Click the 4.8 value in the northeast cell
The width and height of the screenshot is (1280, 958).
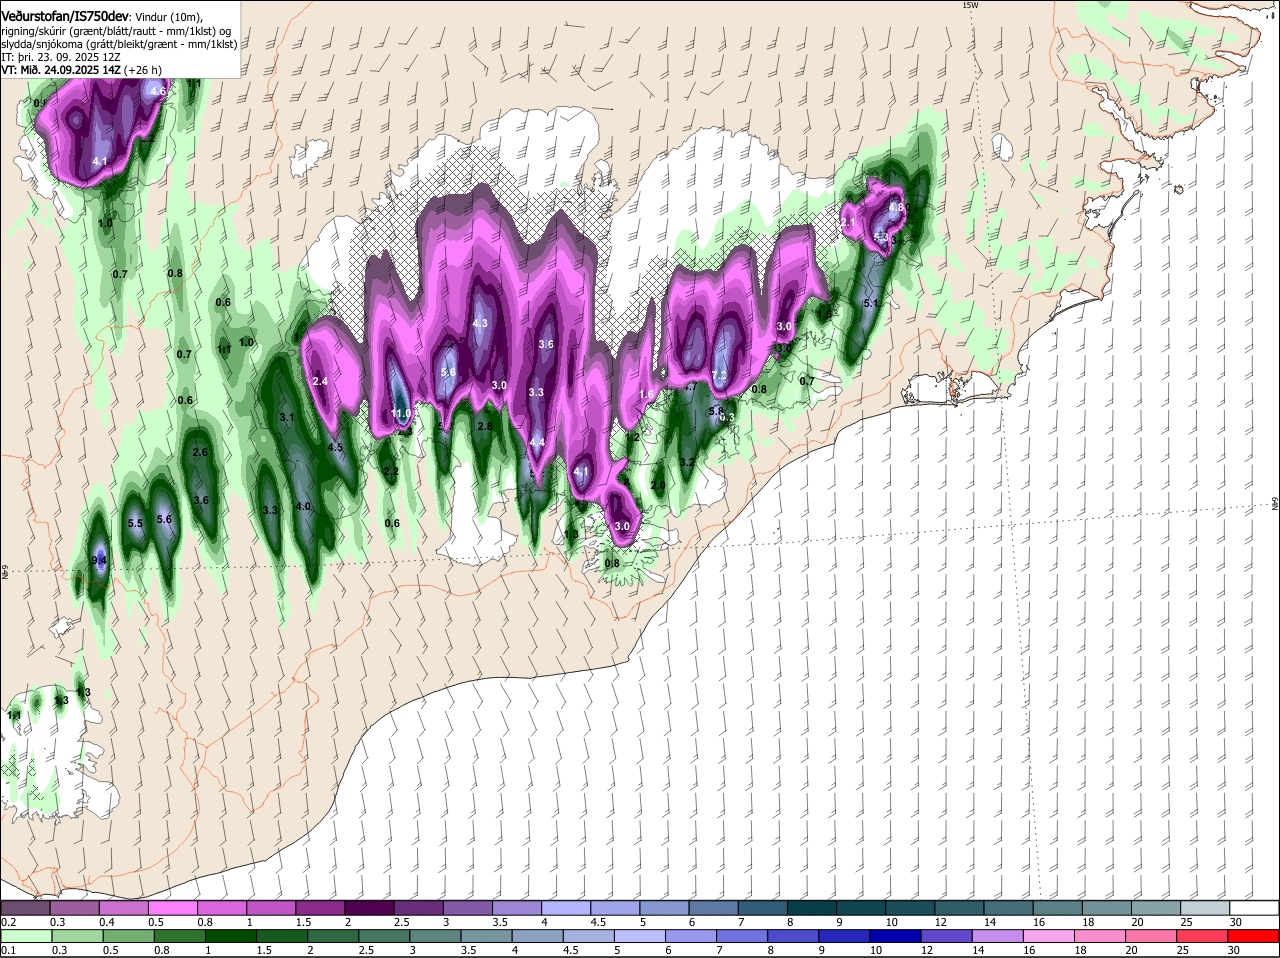896,208
